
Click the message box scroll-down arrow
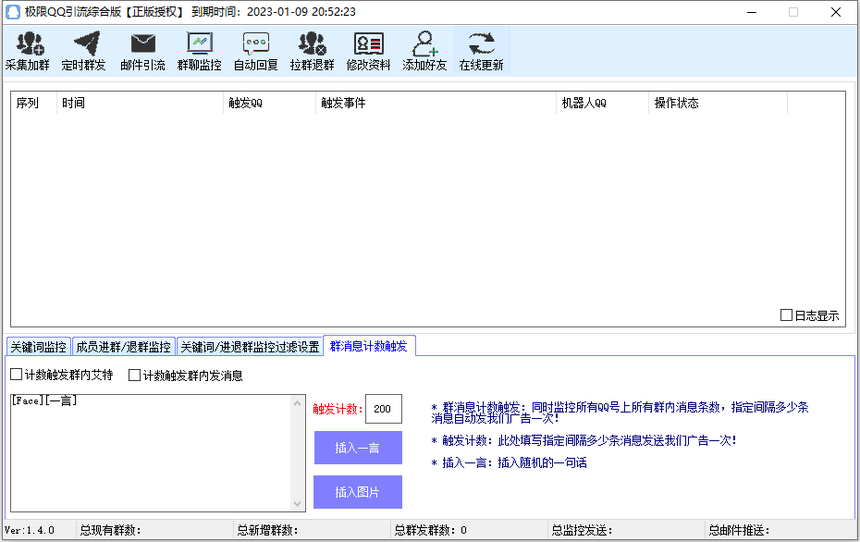(297, 504)
